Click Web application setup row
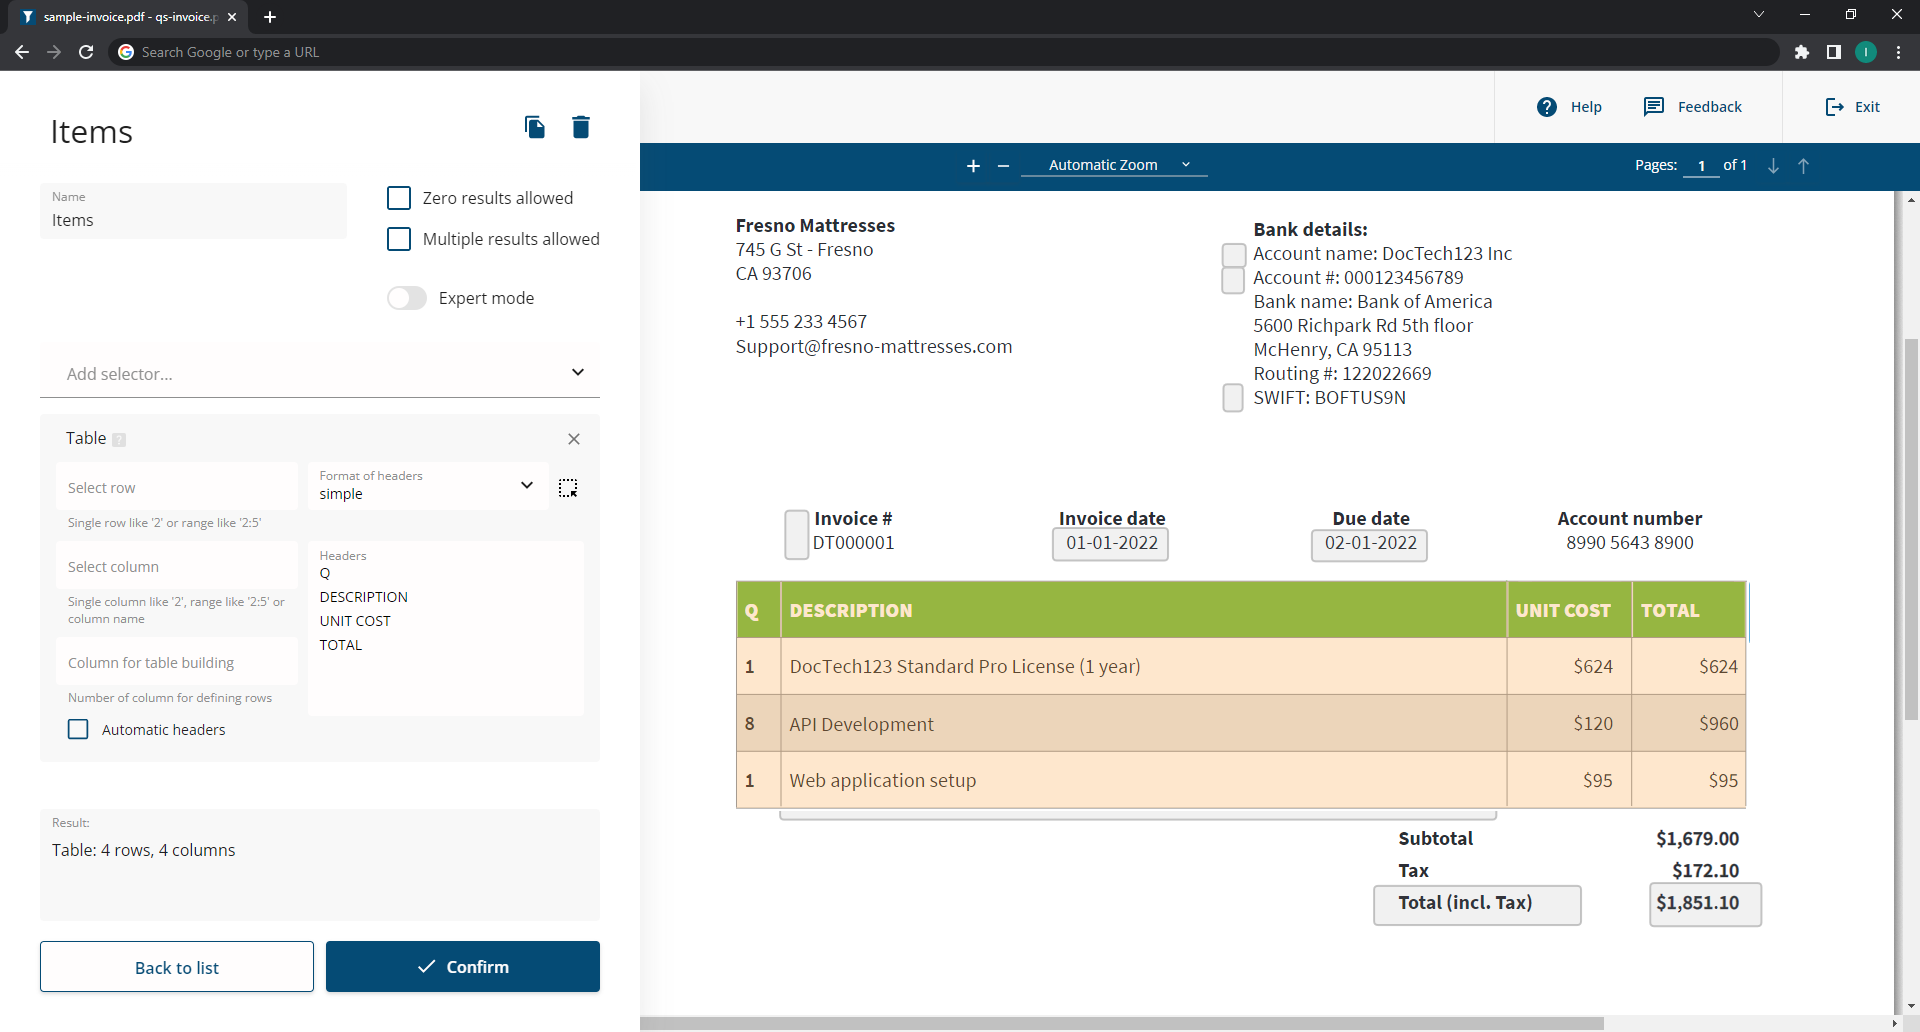 click(1241, 780)
